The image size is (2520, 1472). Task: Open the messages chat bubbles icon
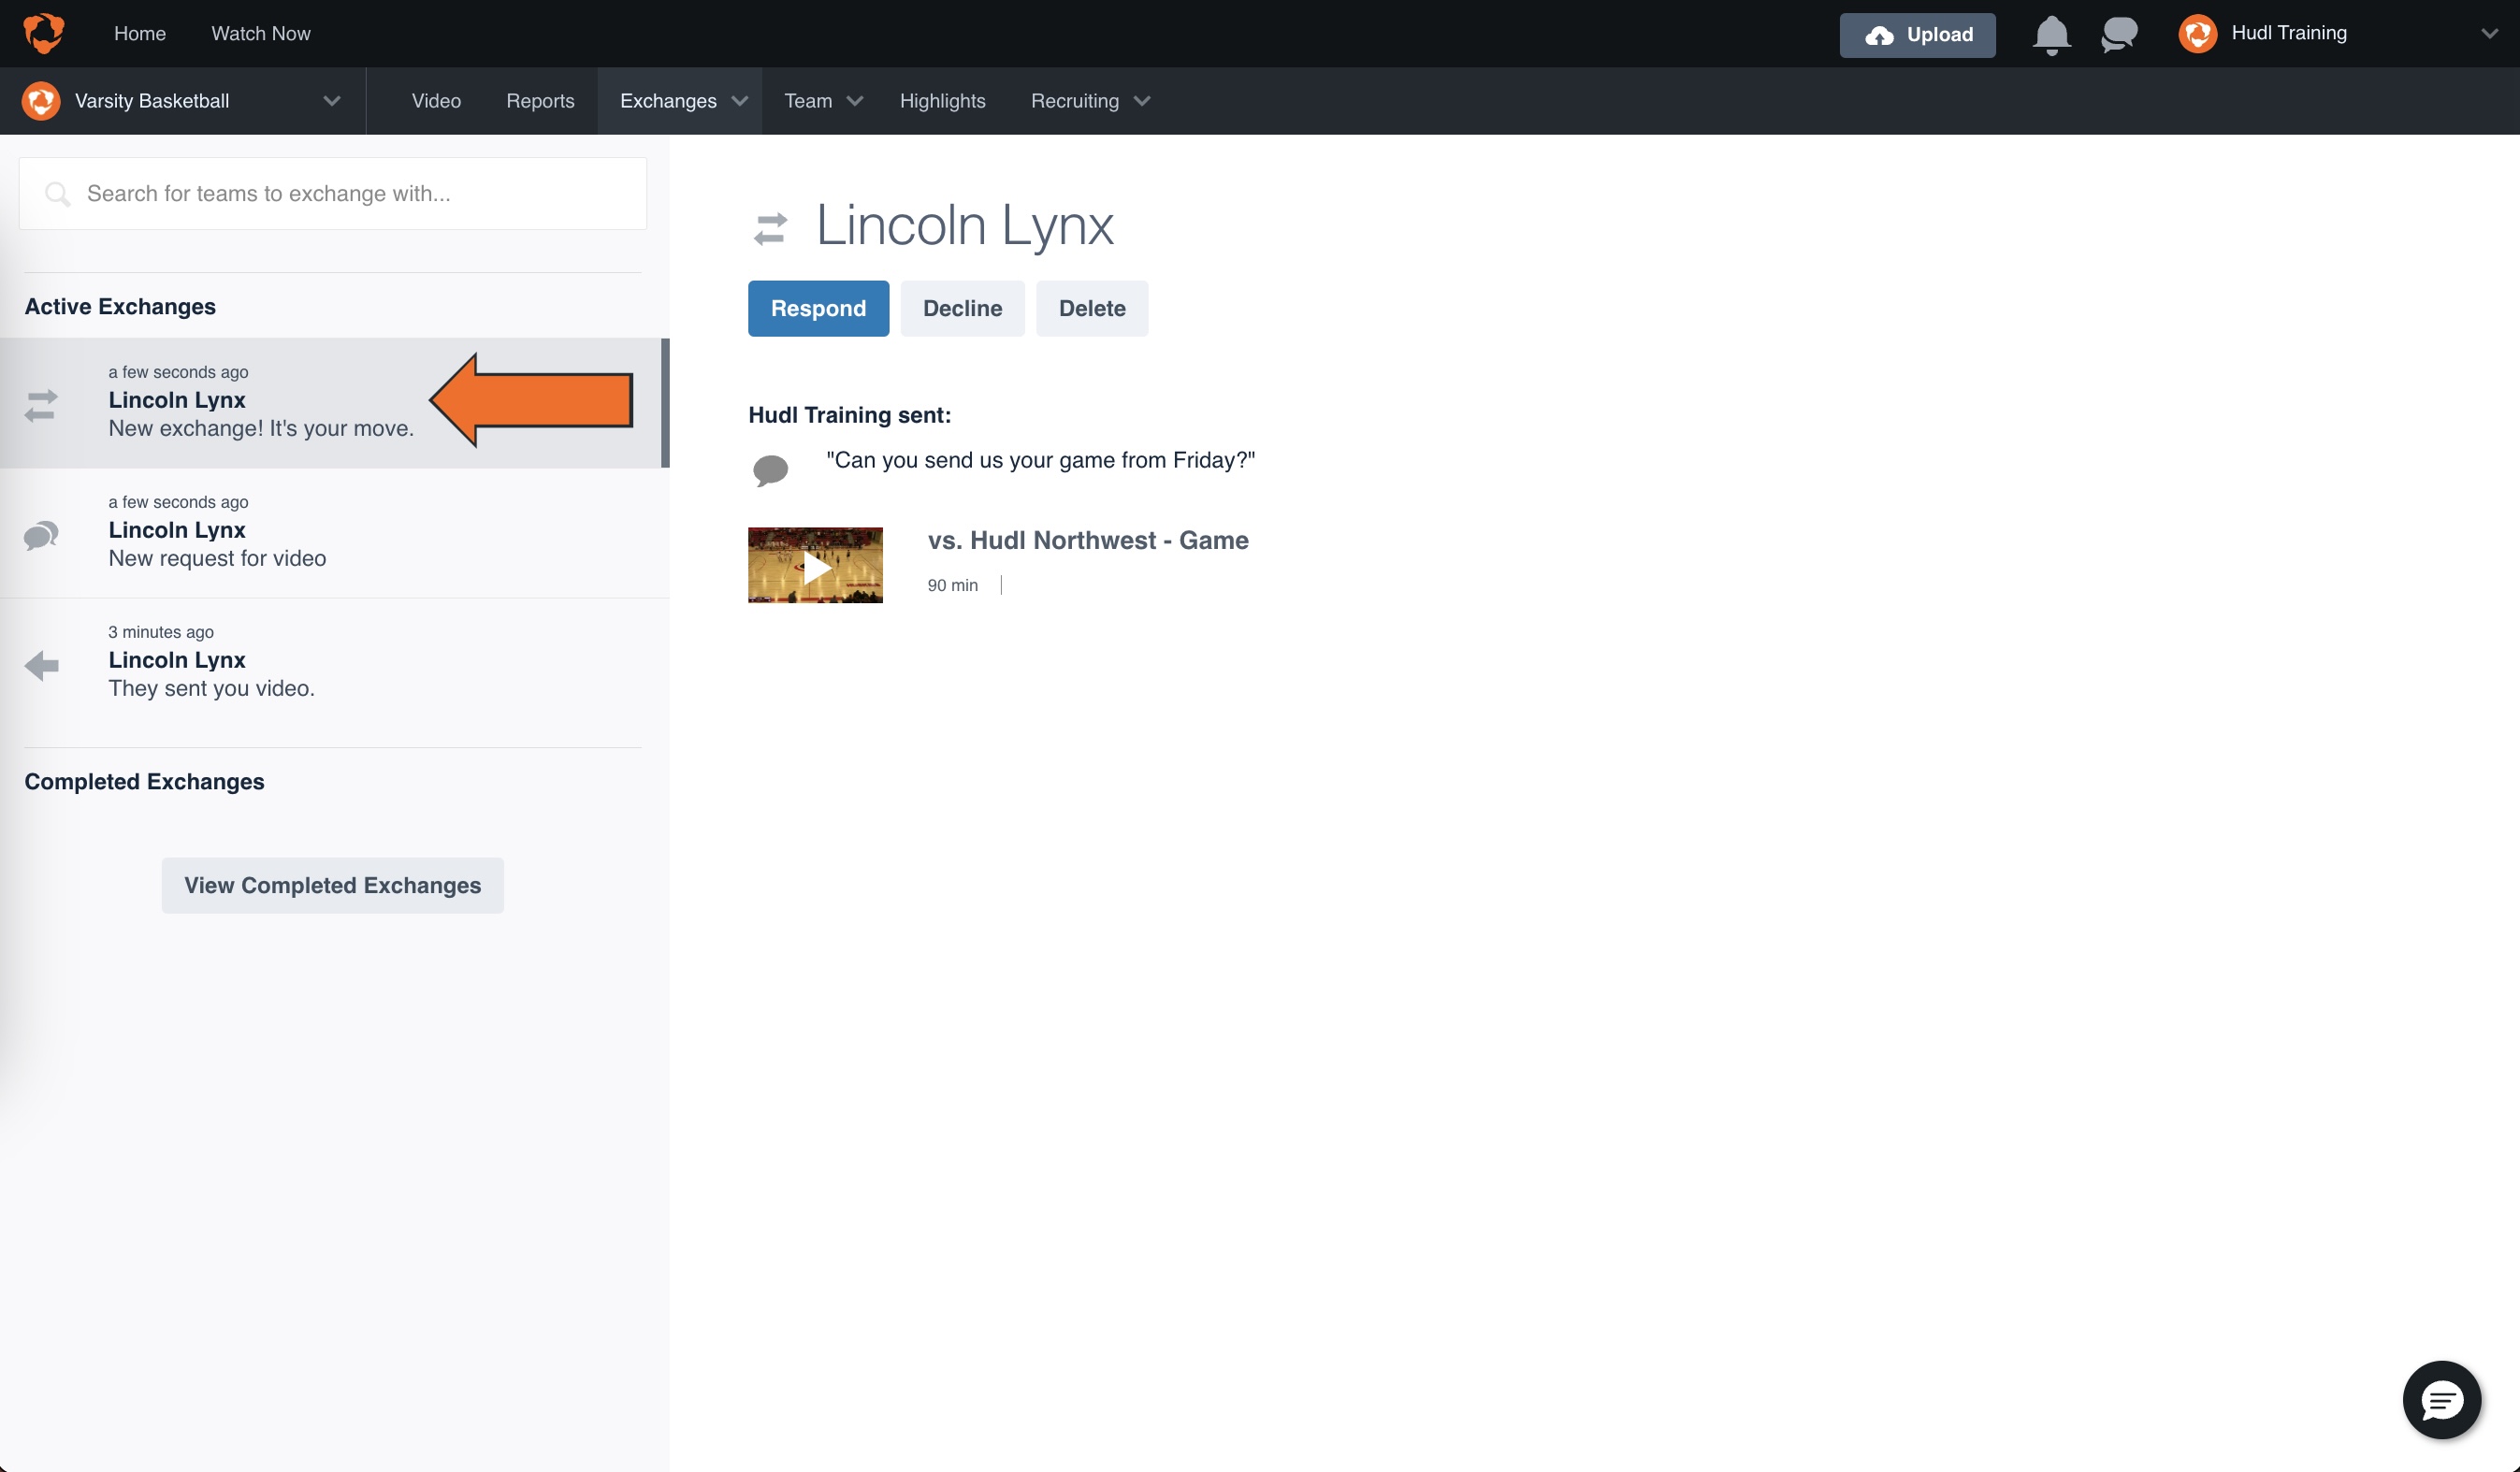pos(2119,34)
